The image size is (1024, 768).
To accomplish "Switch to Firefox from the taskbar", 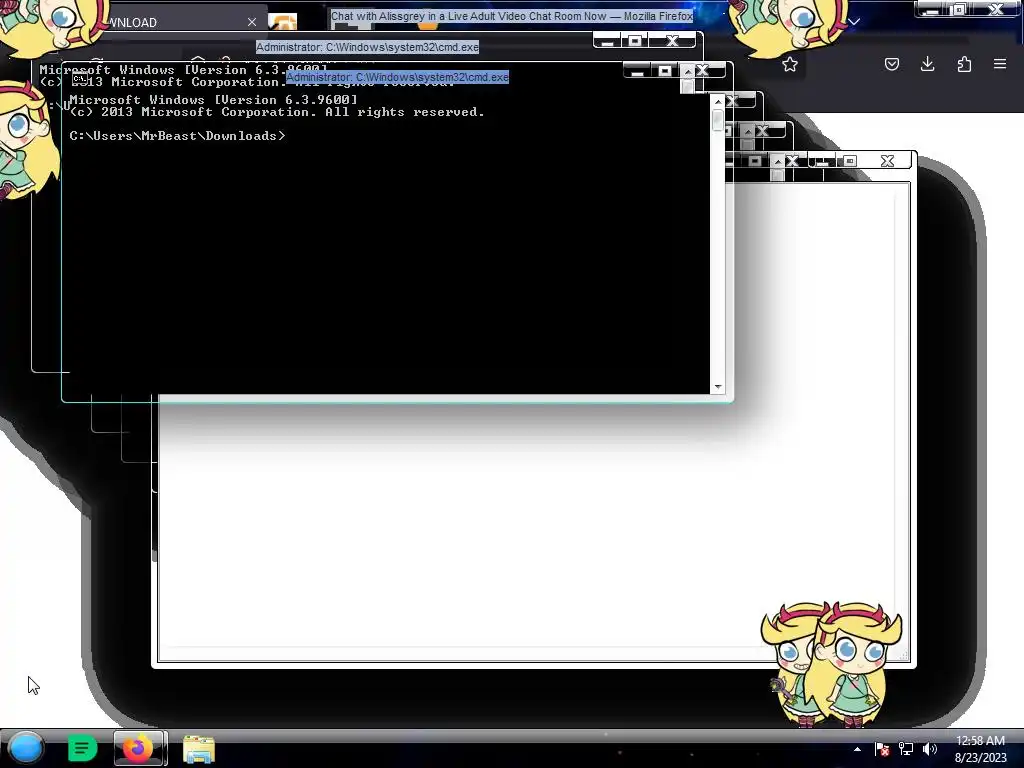I will (x=139, y=748).
